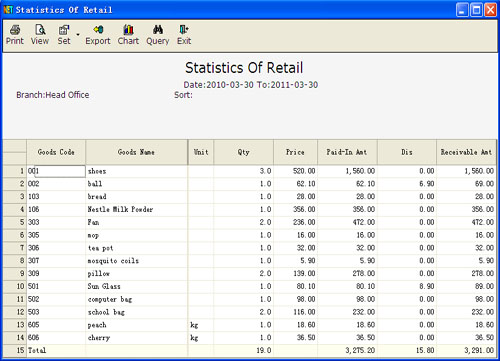Click the total discount cell 15.80
The width and height of the screenshot is (500, 361).
(x=407, y=350)
